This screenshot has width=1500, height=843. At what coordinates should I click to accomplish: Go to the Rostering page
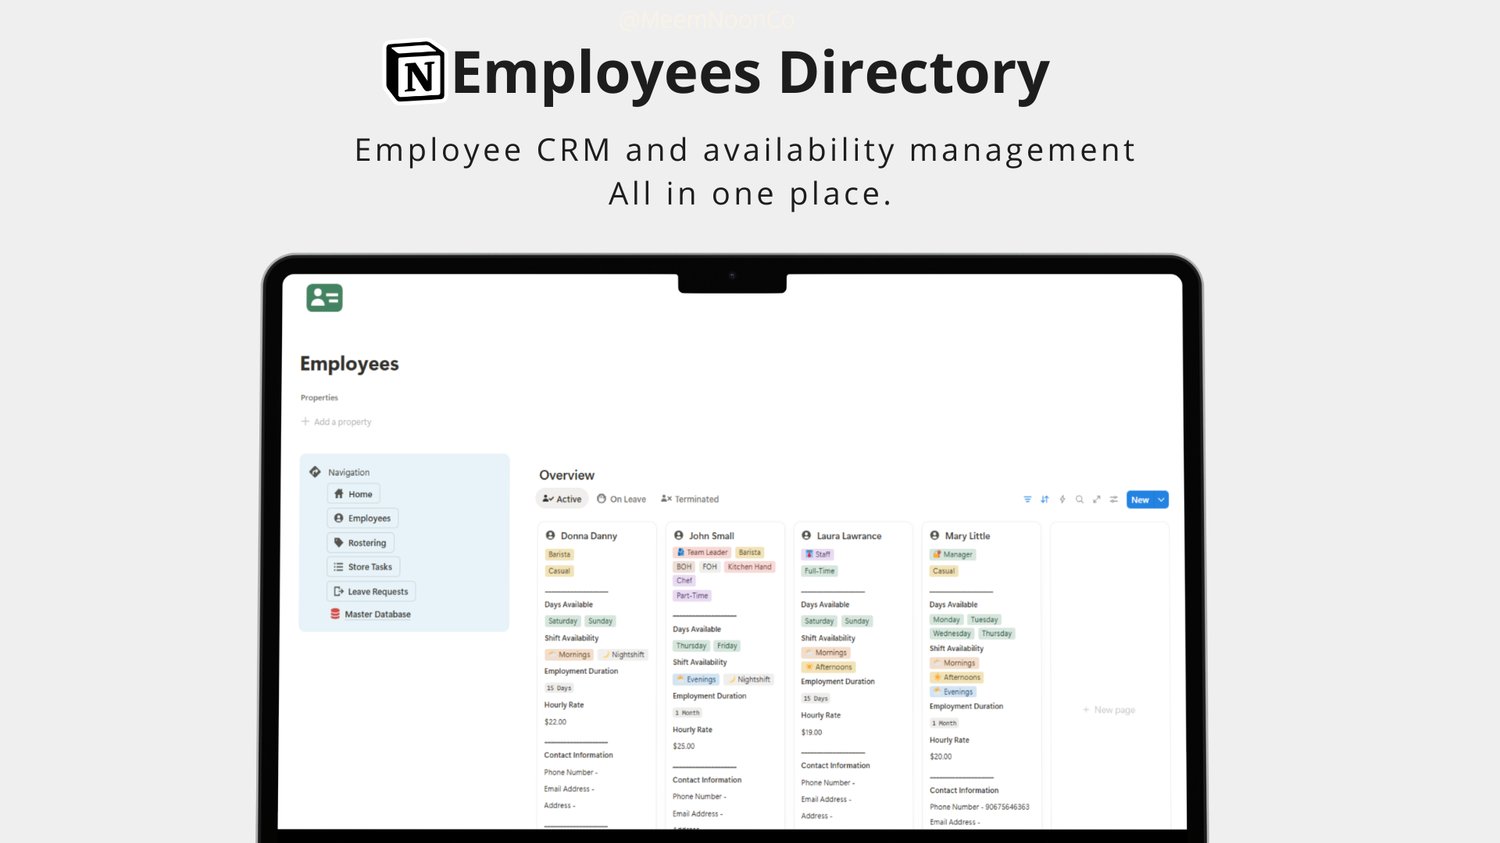(360, 543)
